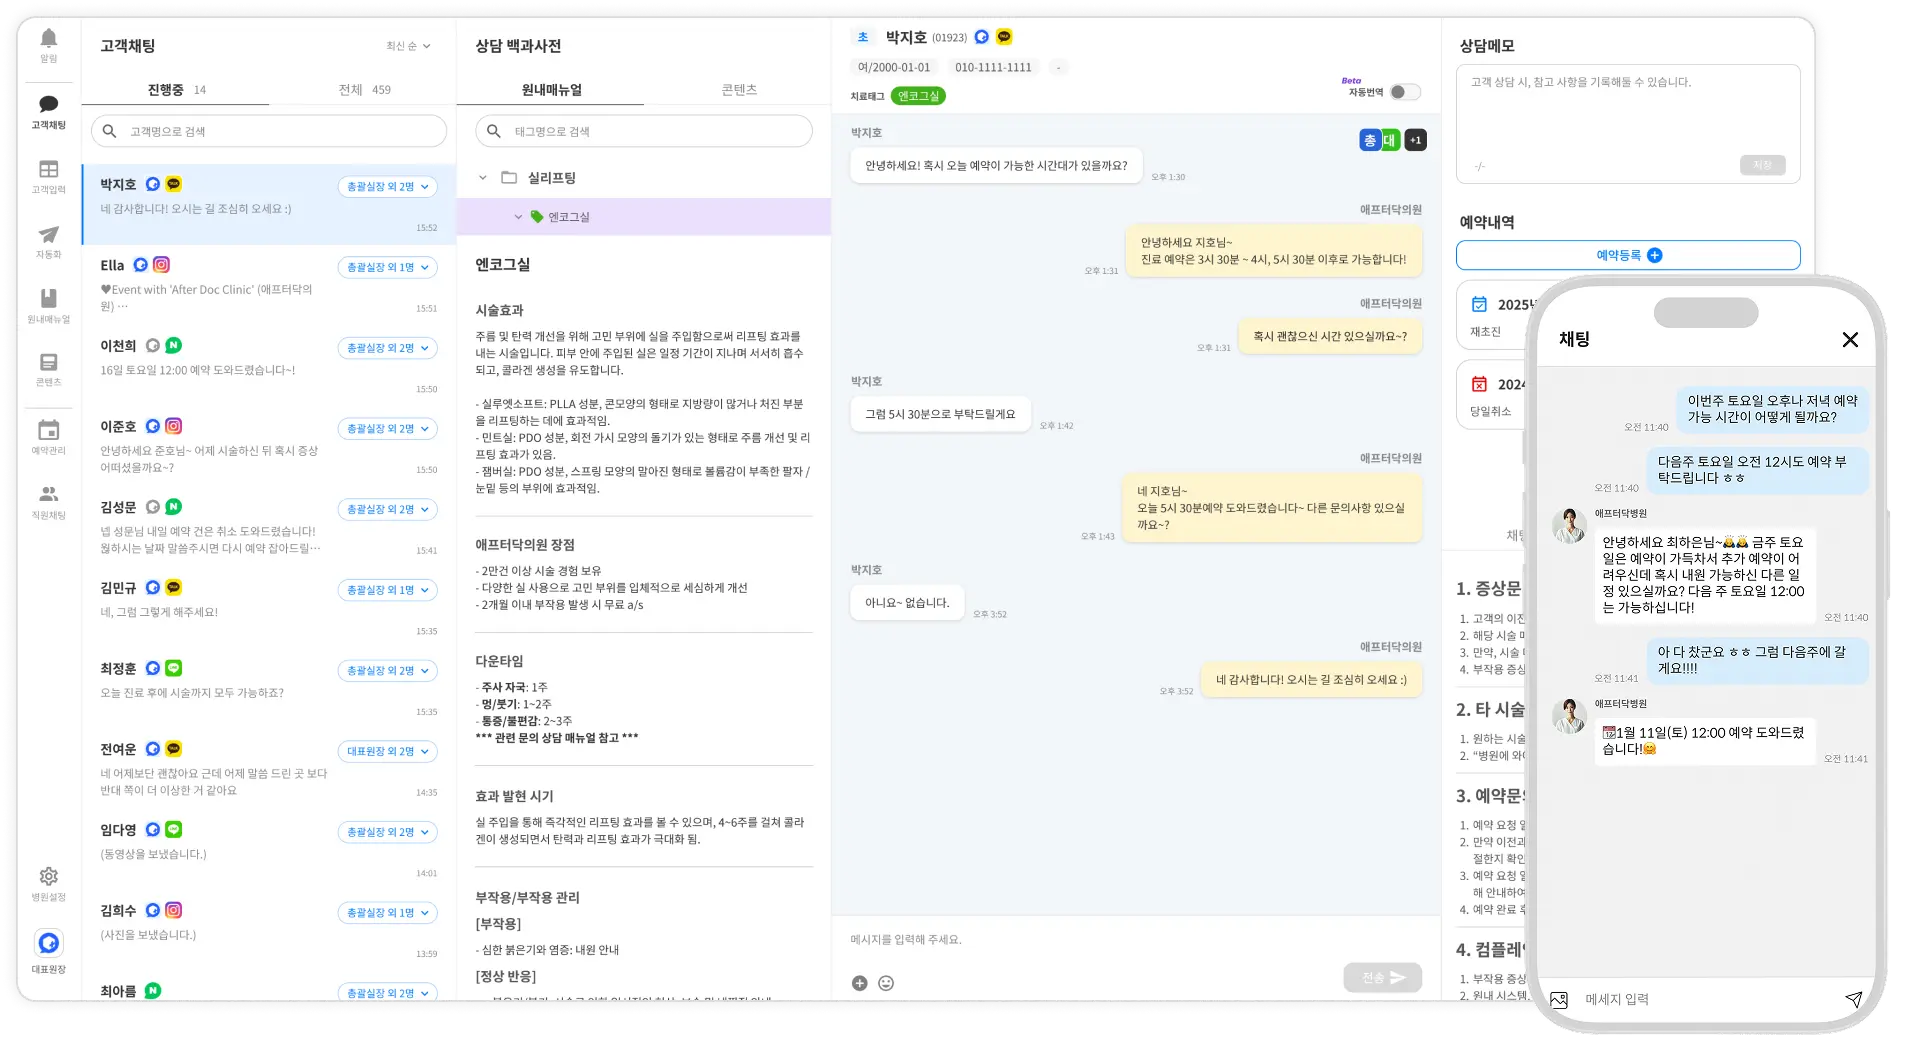Screen dimensions: 1916x1042
Task: Open the 알림 bell icon in sidebar
Action: [48, 38]
